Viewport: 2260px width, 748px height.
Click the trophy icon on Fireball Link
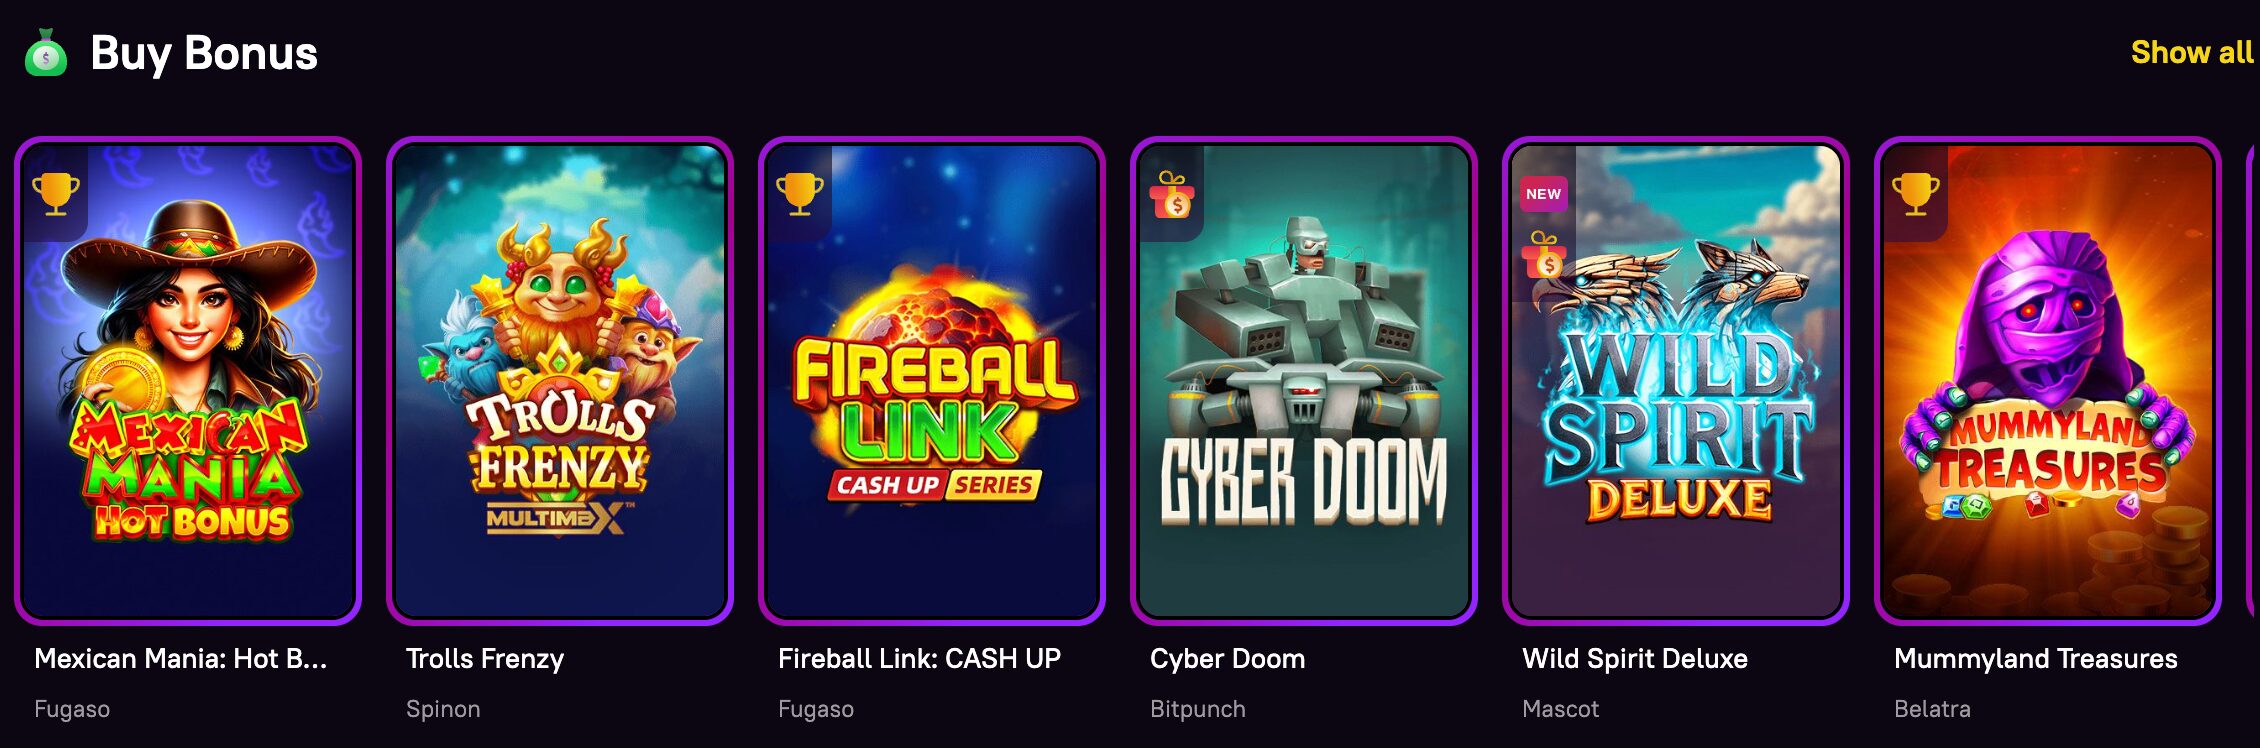coord(800,193)
